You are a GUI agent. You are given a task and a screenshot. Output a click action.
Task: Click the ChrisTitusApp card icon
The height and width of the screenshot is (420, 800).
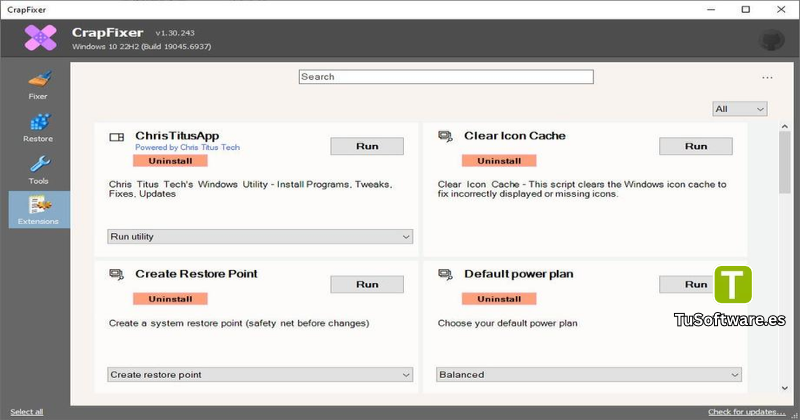116,137
